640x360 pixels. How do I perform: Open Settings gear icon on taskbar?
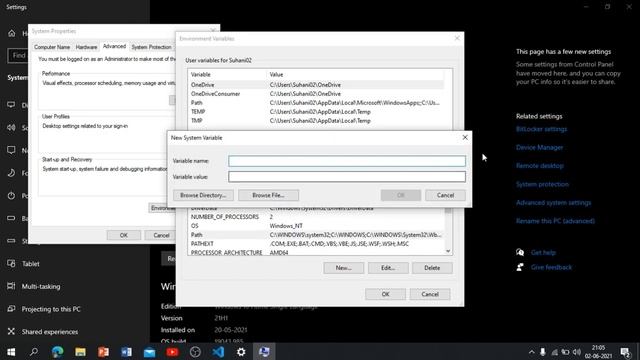[241, 352]
